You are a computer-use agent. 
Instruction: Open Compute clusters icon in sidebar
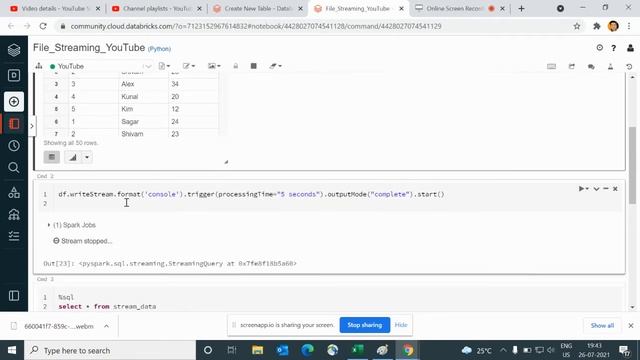pyautogui.click(x=14, y=214)
